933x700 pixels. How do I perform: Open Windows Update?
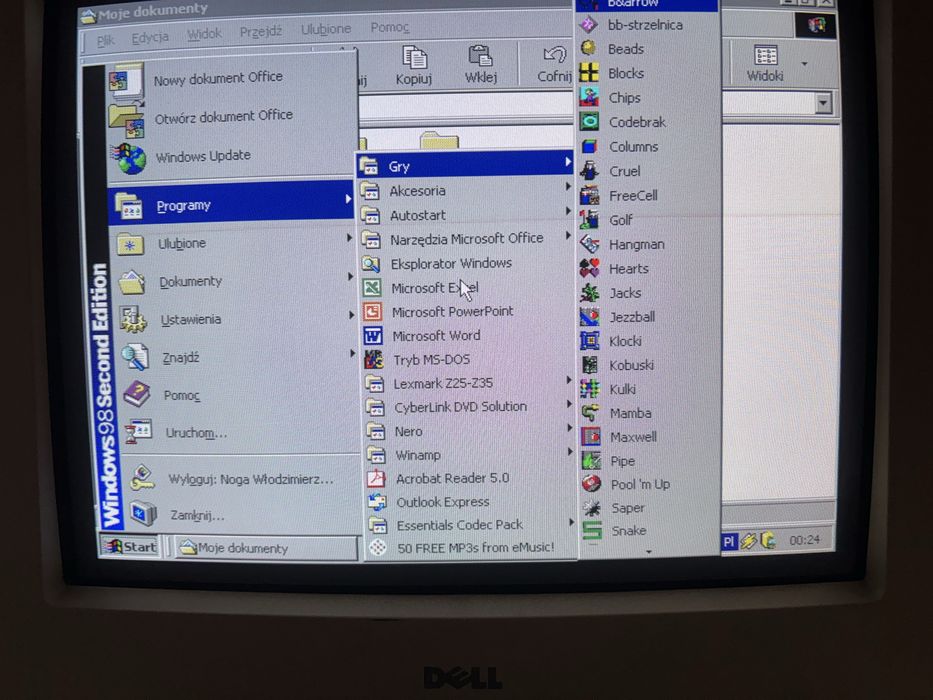click(x=231, y=157)
